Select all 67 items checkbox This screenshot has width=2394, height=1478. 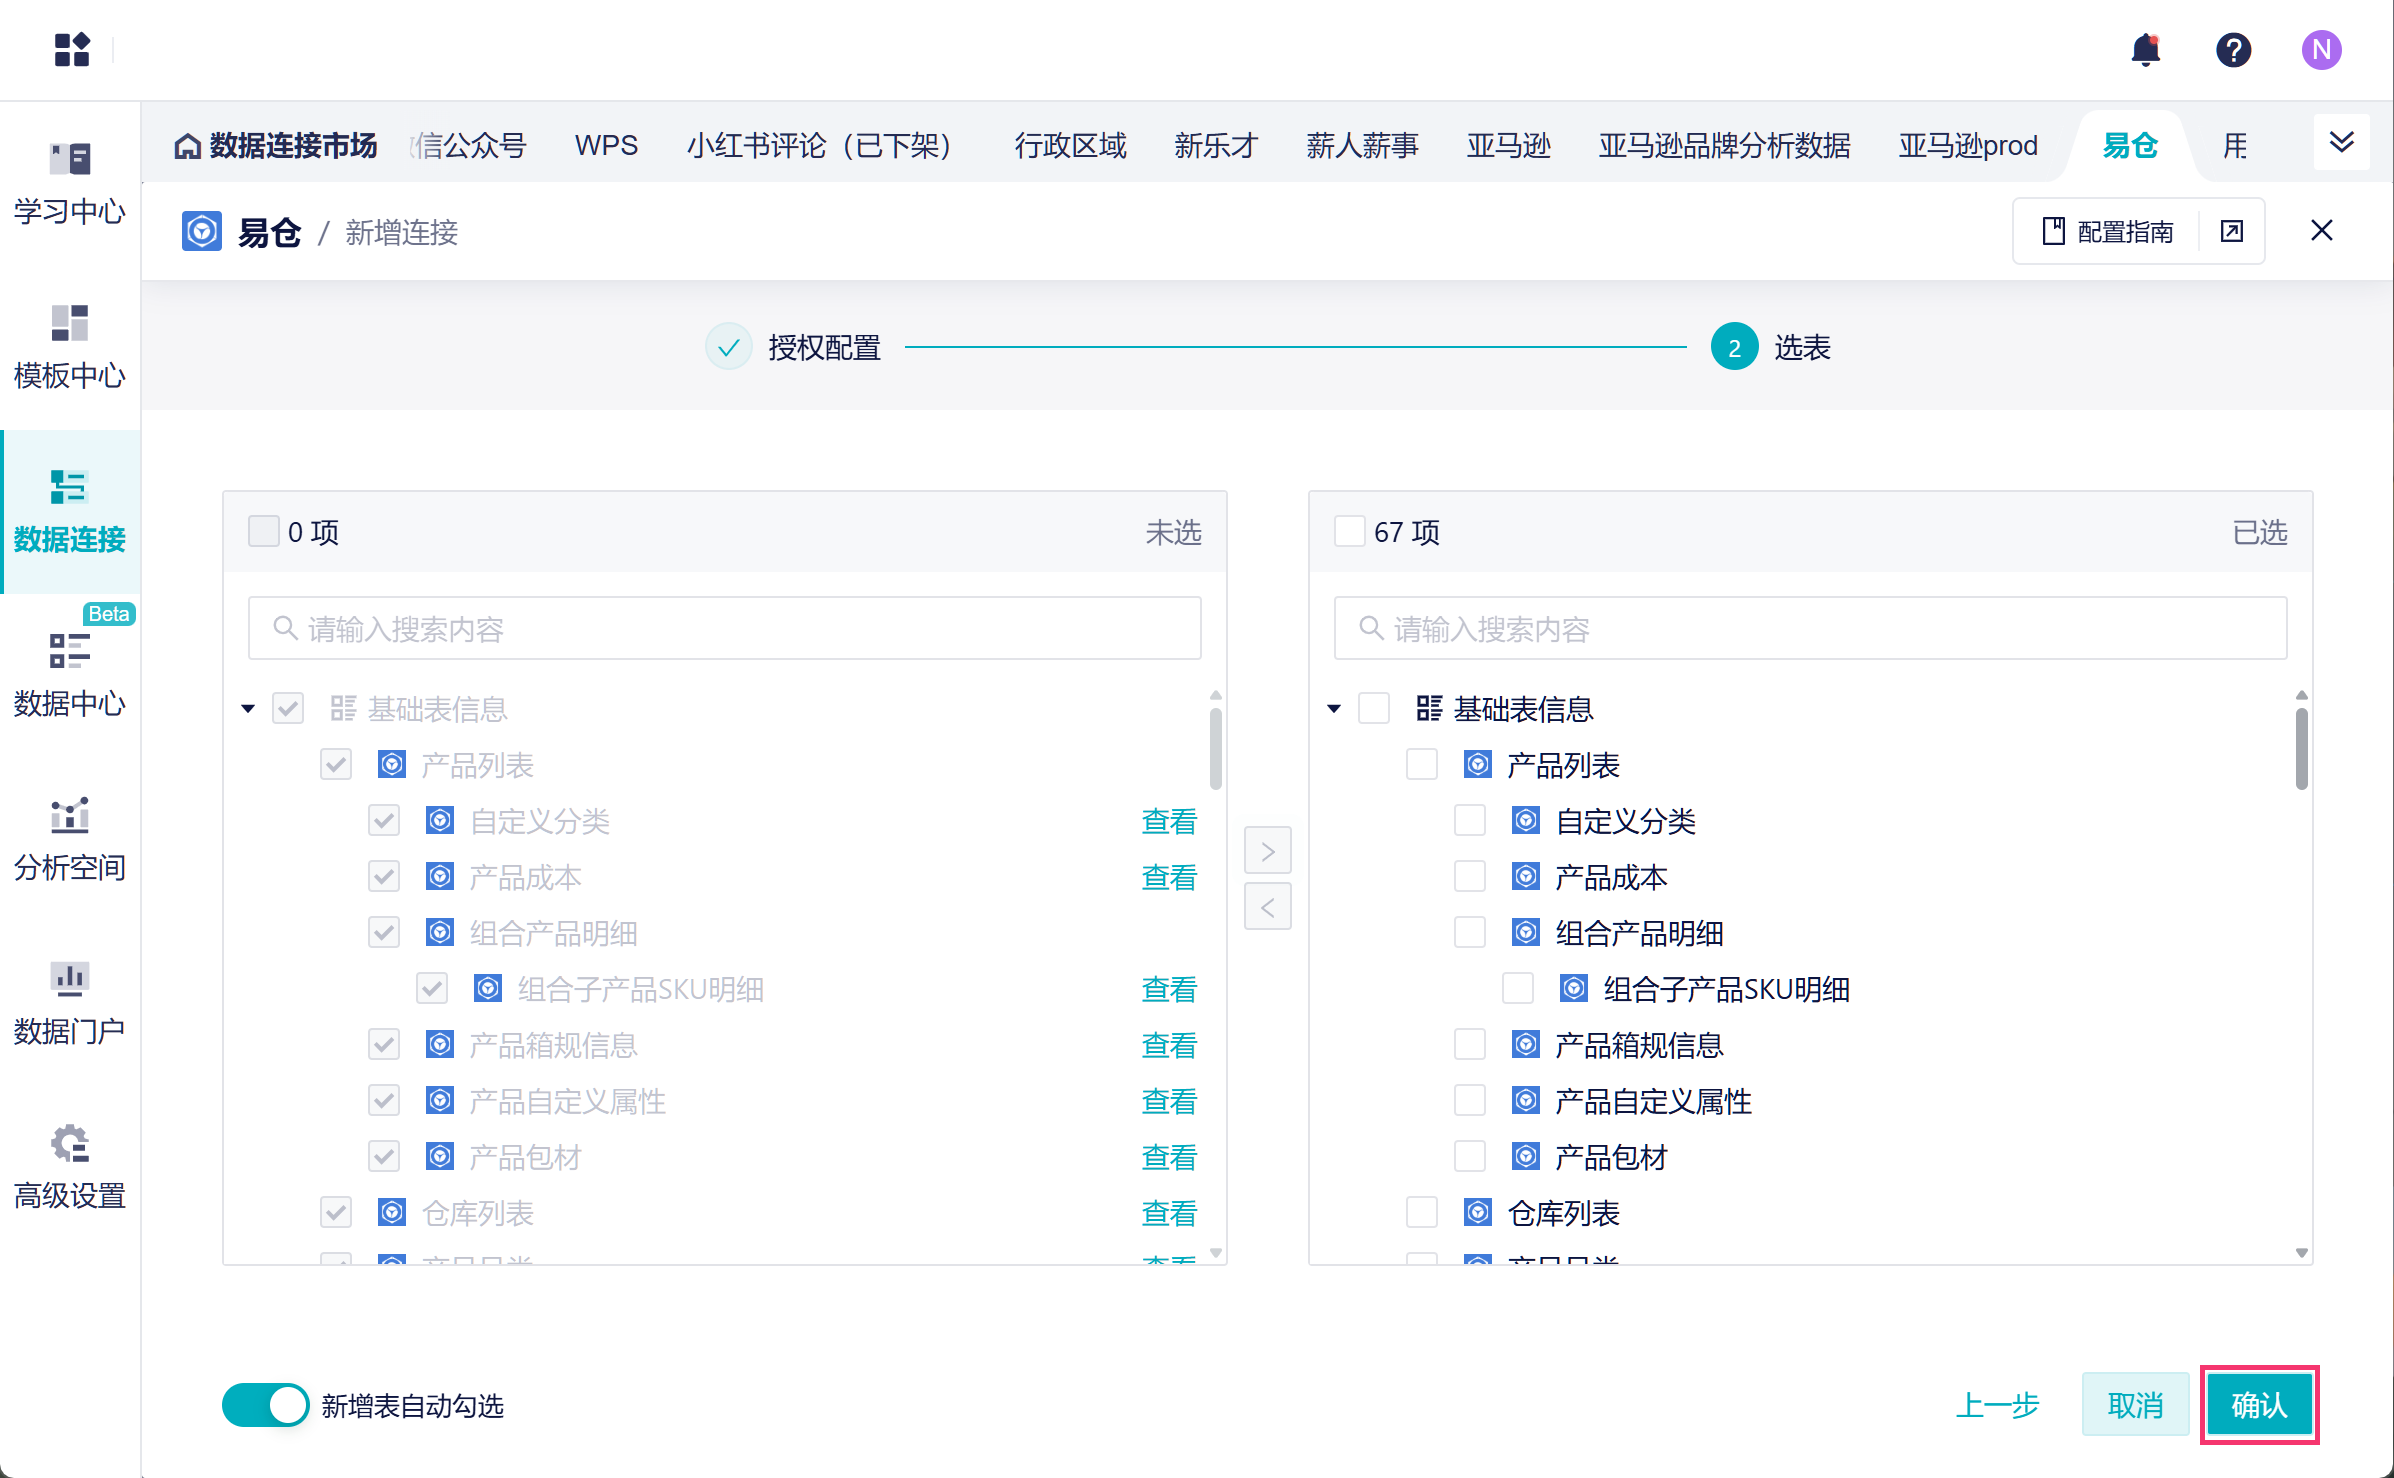point(1349,531)
